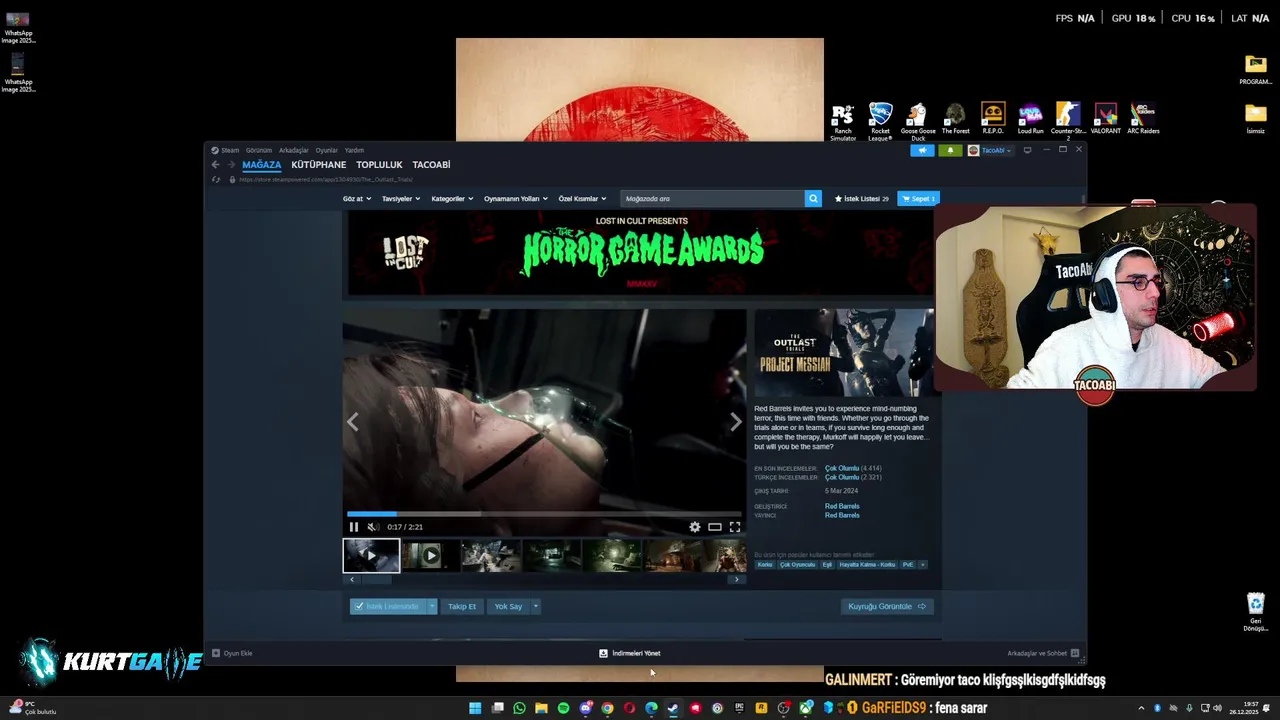Click the Horror Game Awards banner

[641, 253]
